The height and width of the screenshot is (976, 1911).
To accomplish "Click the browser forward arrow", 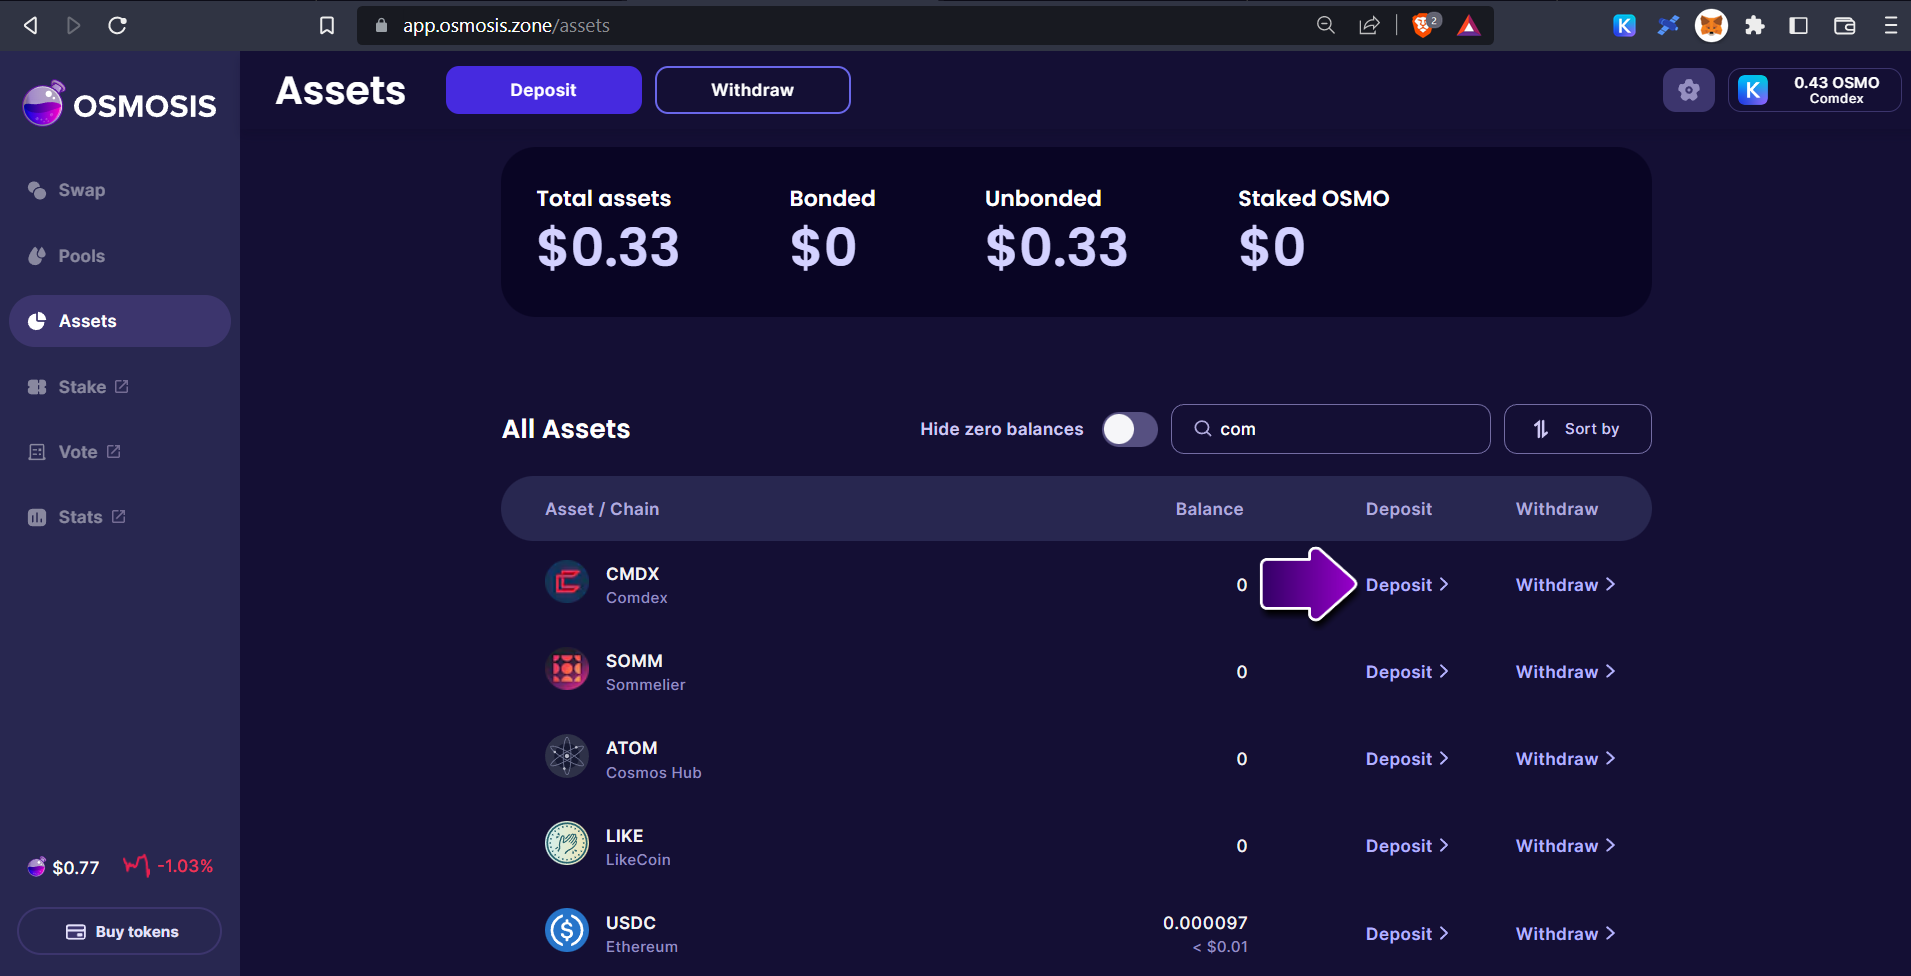I will tap(73, 25).
